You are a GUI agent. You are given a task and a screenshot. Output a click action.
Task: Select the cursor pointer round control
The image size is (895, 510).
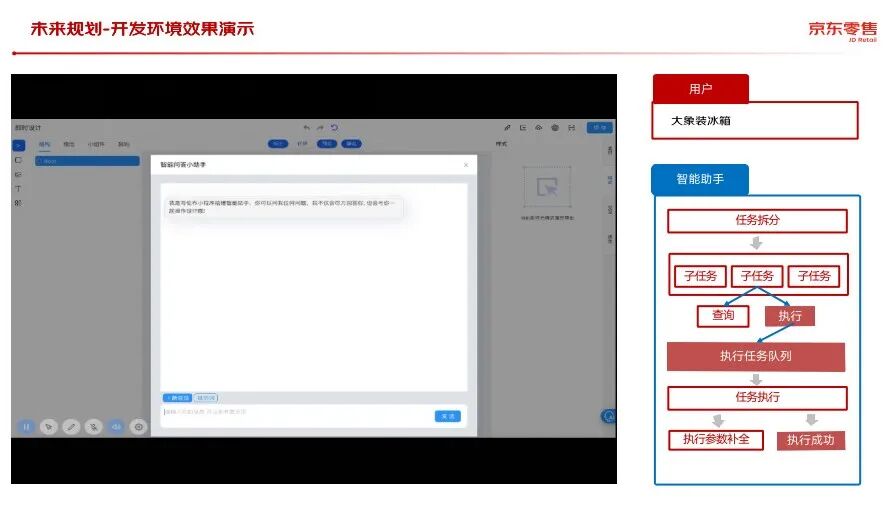(49, 427)
